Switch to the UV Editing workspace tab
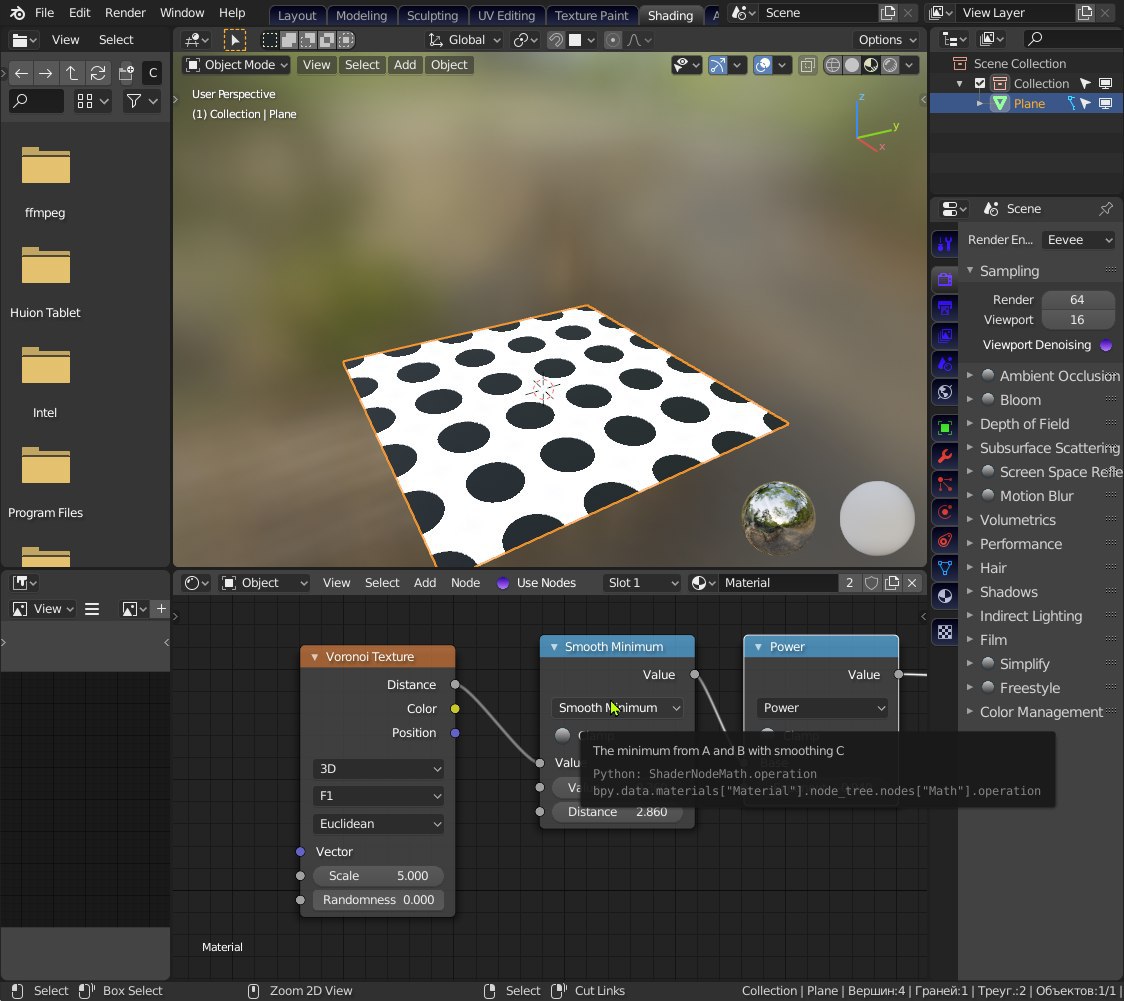The width and height of the screenshot is (1124, 1001). (x=506, y=15)
